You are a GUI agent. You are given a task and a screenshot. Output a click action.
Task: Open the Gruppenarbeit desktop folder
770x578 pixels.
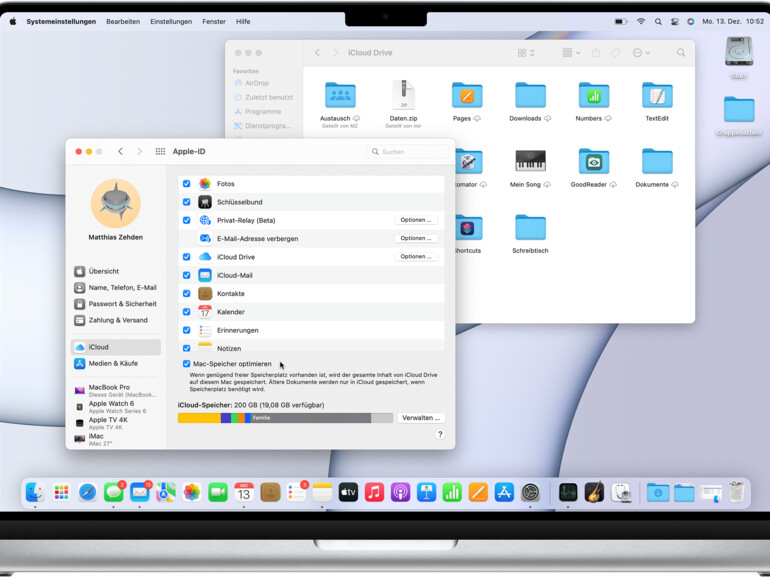coord(739,110)
